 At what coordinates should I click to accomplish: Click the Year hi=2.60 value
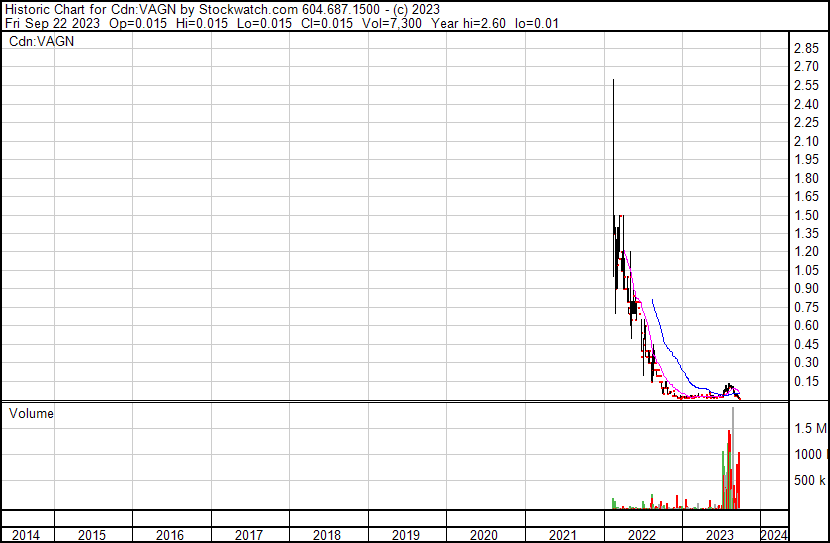click(468, 23)
